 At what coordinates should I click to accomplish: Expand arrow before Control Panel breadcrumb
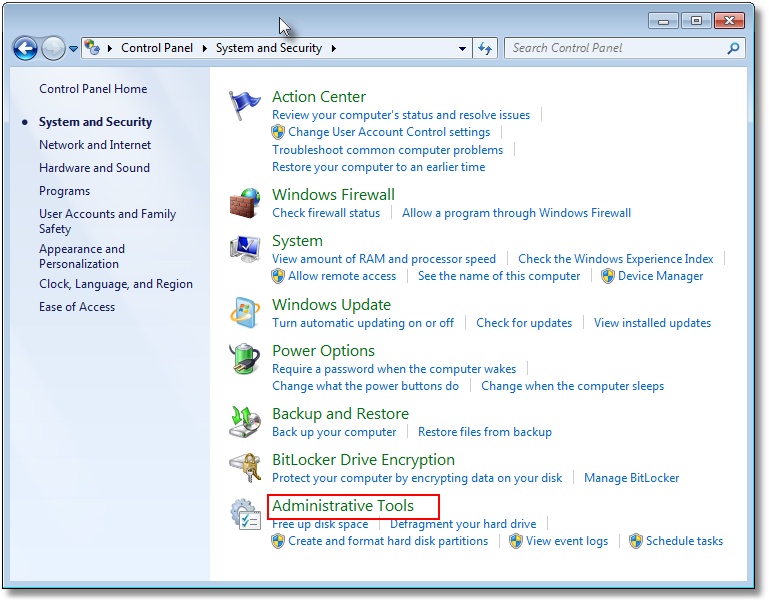point(110,48)
